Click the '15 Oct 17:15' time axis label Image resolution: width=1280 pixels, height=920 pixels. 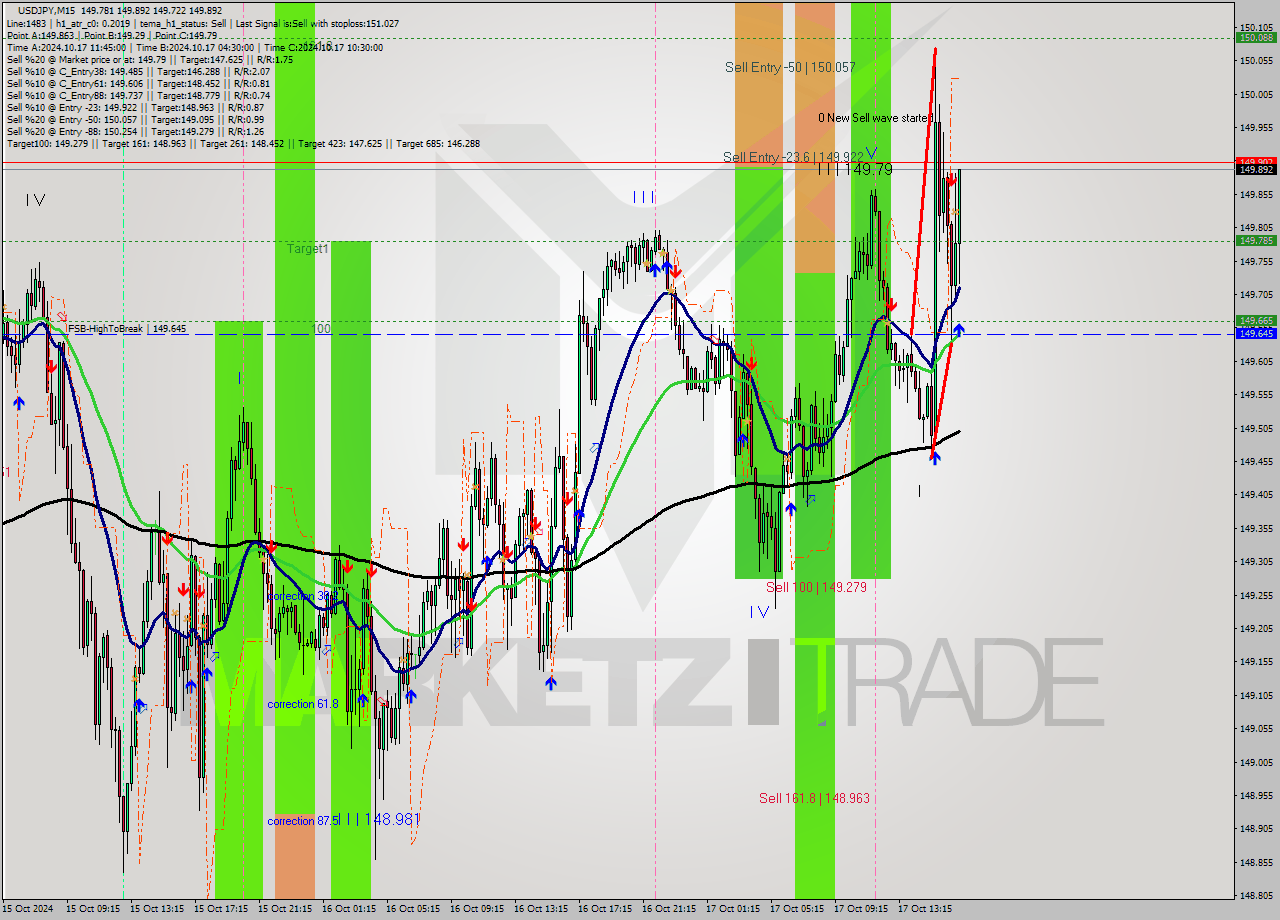pos(221,909)
